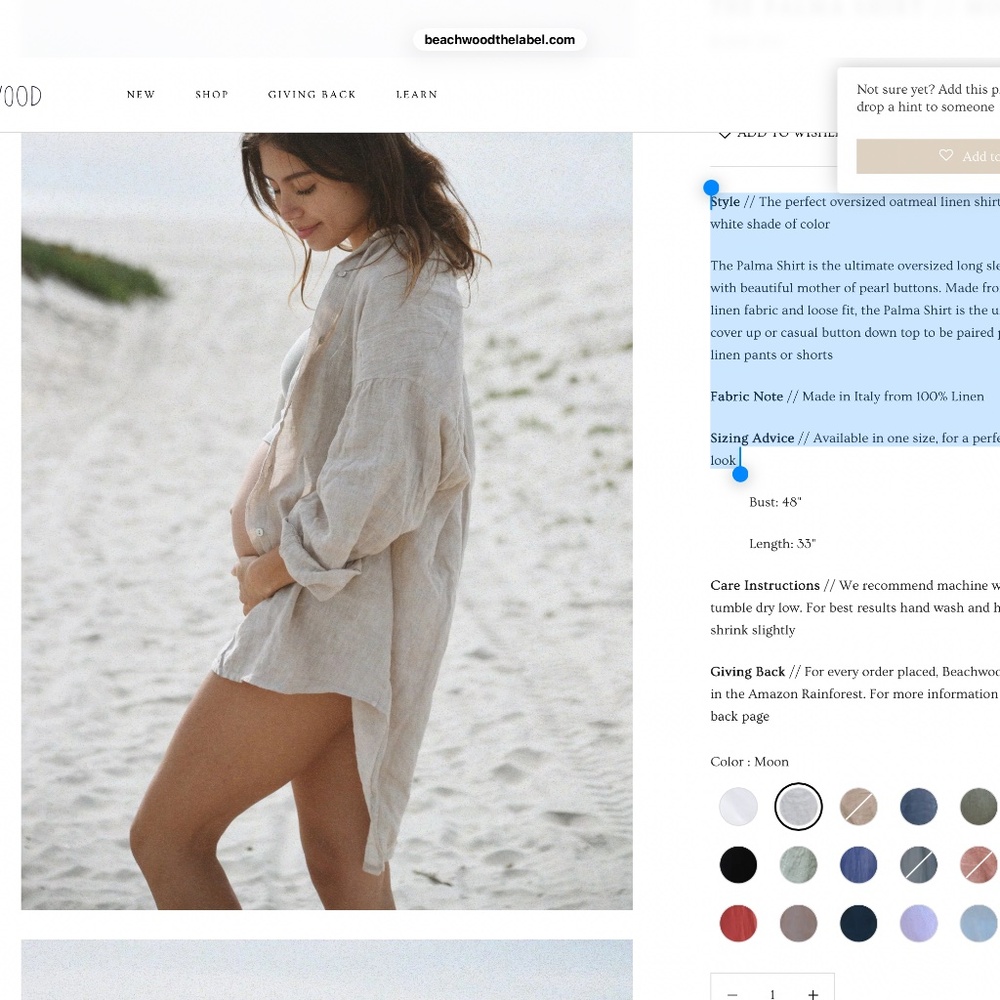Select the black color swatch
The width and height of the screenshot is (1000, 1000).
coord(738,865)
